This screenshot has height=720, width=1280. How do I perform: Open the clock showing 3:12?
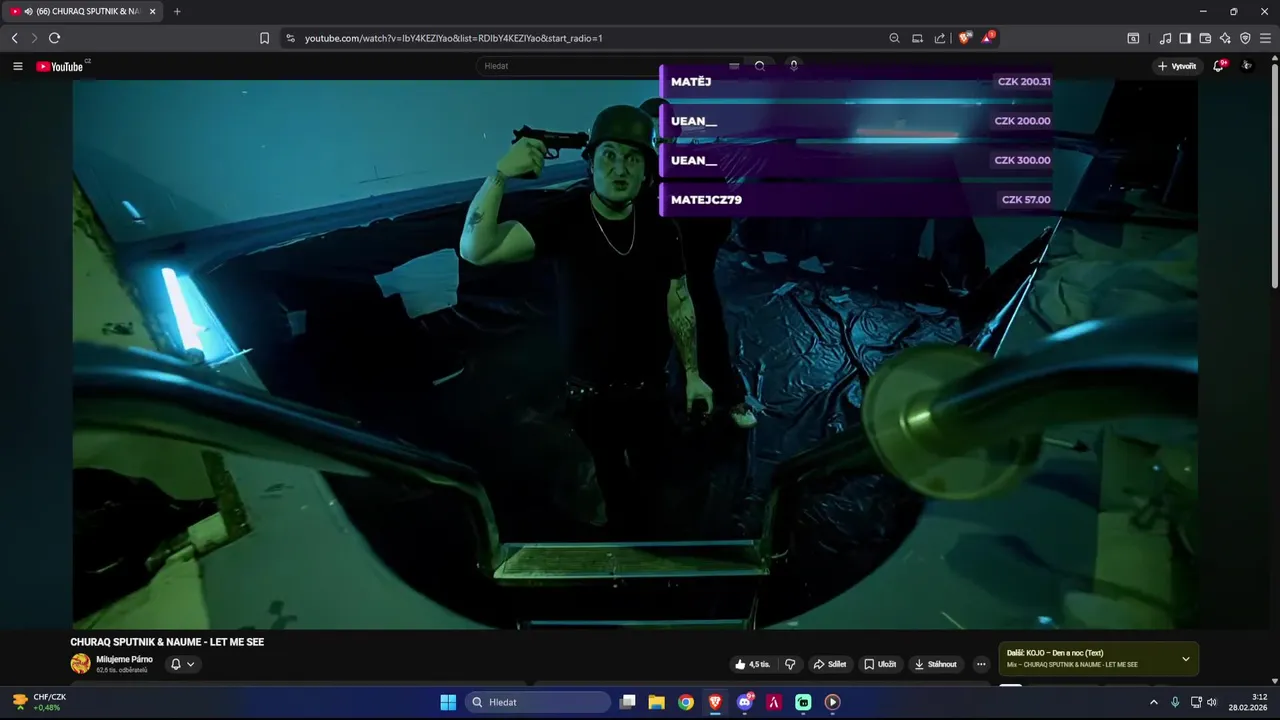tap(1247, 702)
